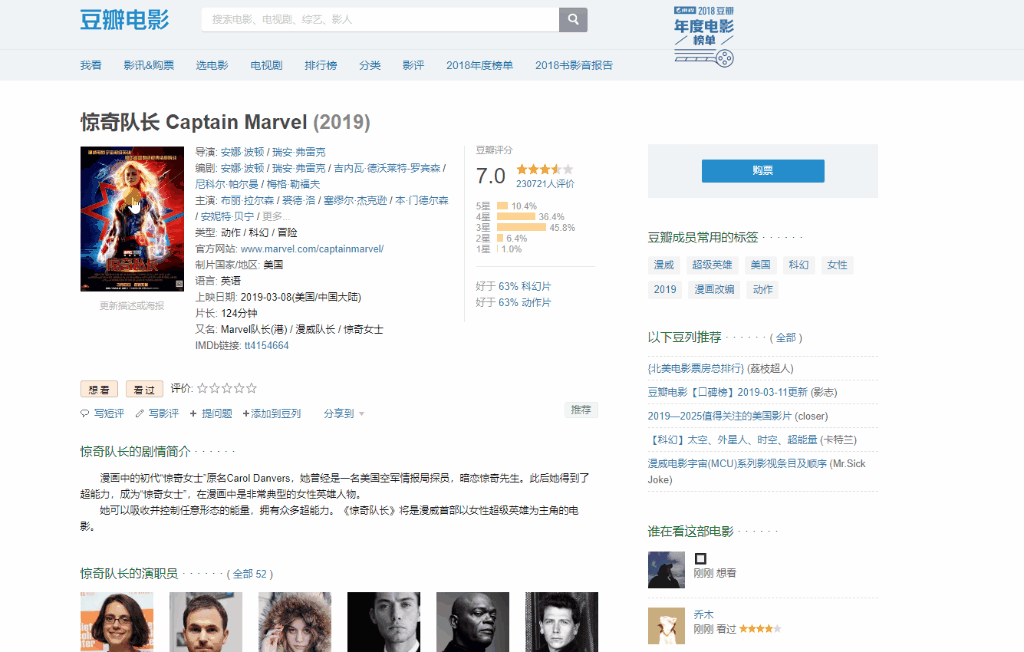Image resolution: width=1024 pixels, height=652 pixels.
Task: Go to 电视剧 section
Action: (x=266, y=65)
